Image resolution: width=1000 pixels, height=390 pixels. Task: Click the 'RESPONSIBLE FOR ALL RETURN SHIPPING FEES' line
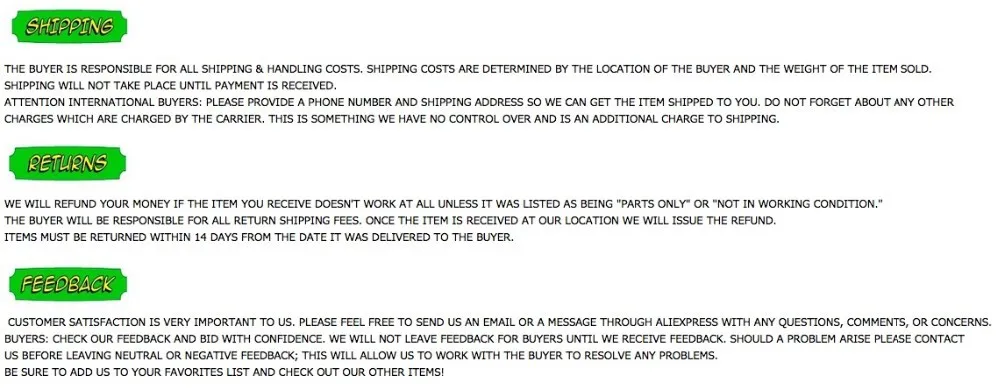coord(390,221)
